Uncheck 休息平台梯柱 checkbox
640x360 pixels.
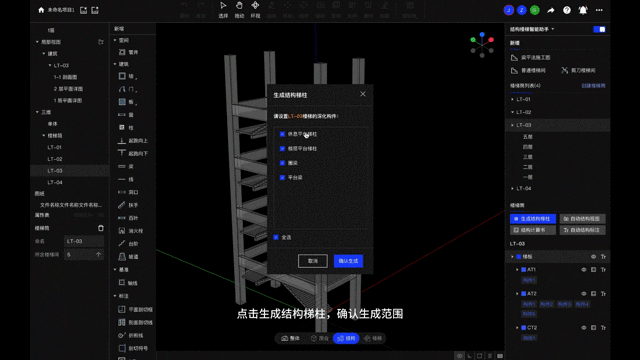[282, 134]
